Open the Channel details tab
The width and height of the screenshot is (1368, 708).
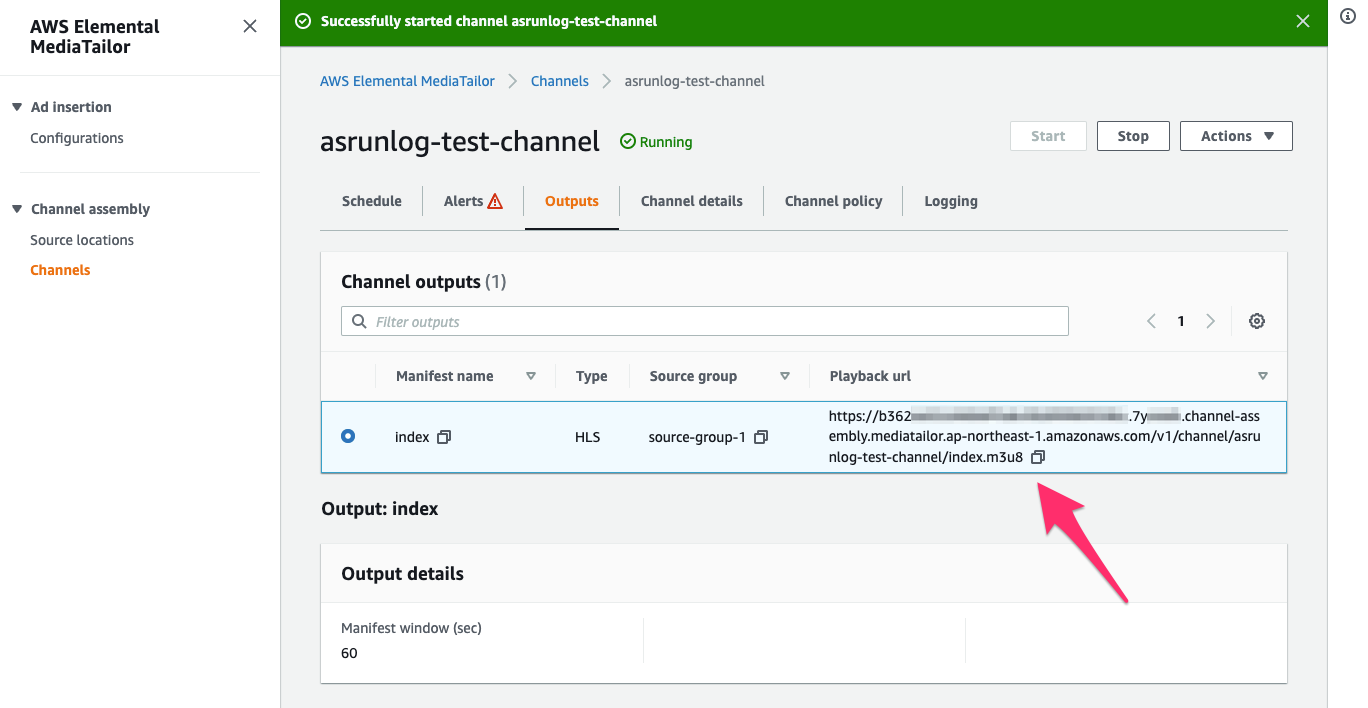click(x=692, y=201)
